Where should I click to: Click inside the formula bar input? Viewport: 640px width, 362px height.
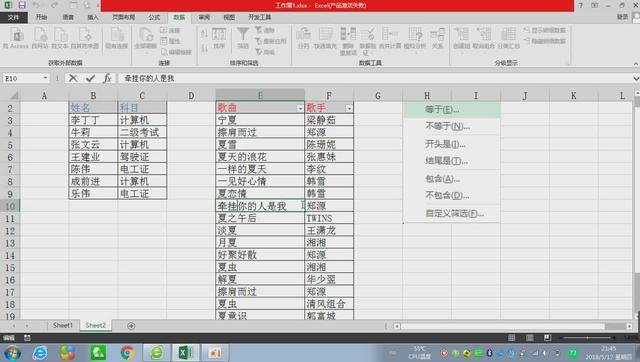coord(375,78)
